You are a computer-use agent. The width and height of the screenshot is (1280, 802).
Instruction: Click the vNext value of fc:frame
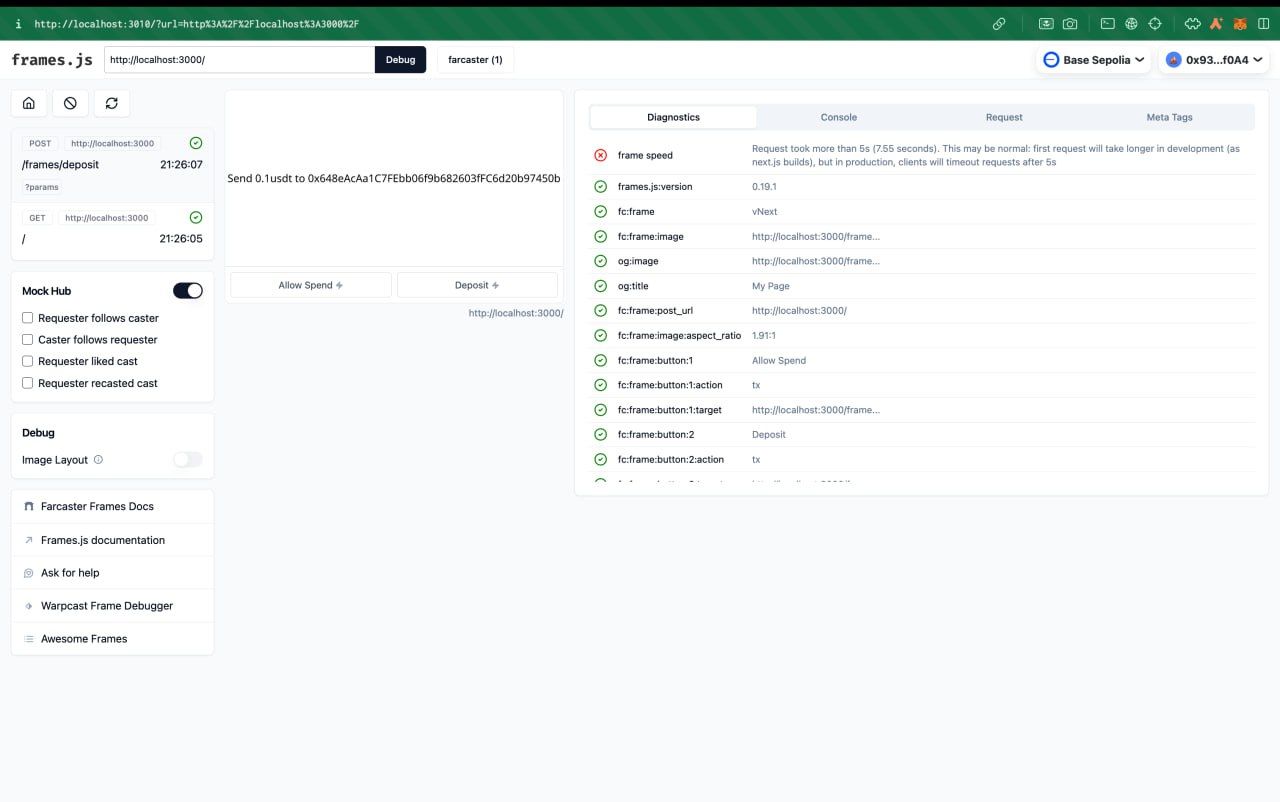click(764, 212)
